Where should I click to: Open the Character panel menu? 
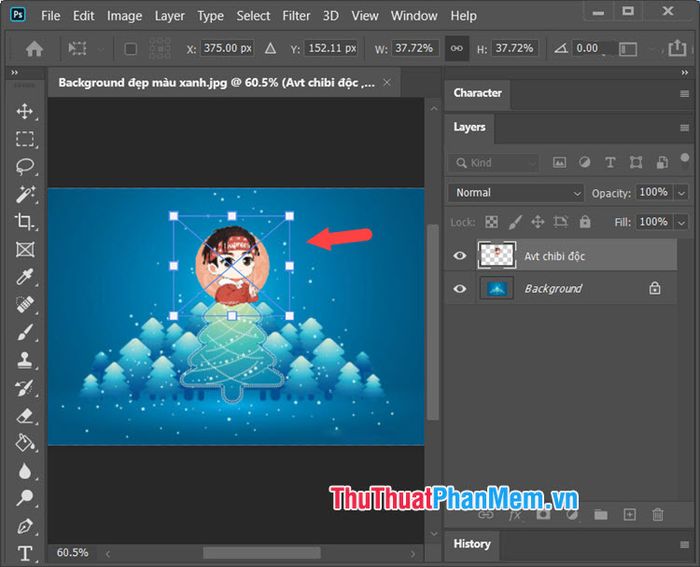tap(684, 94)
